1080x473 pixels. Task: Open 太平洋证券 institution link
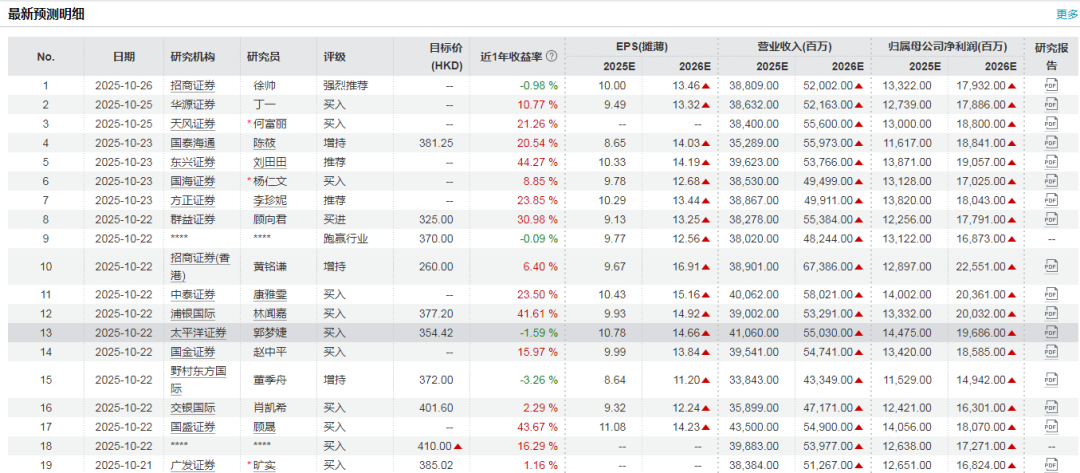point(198,333)
